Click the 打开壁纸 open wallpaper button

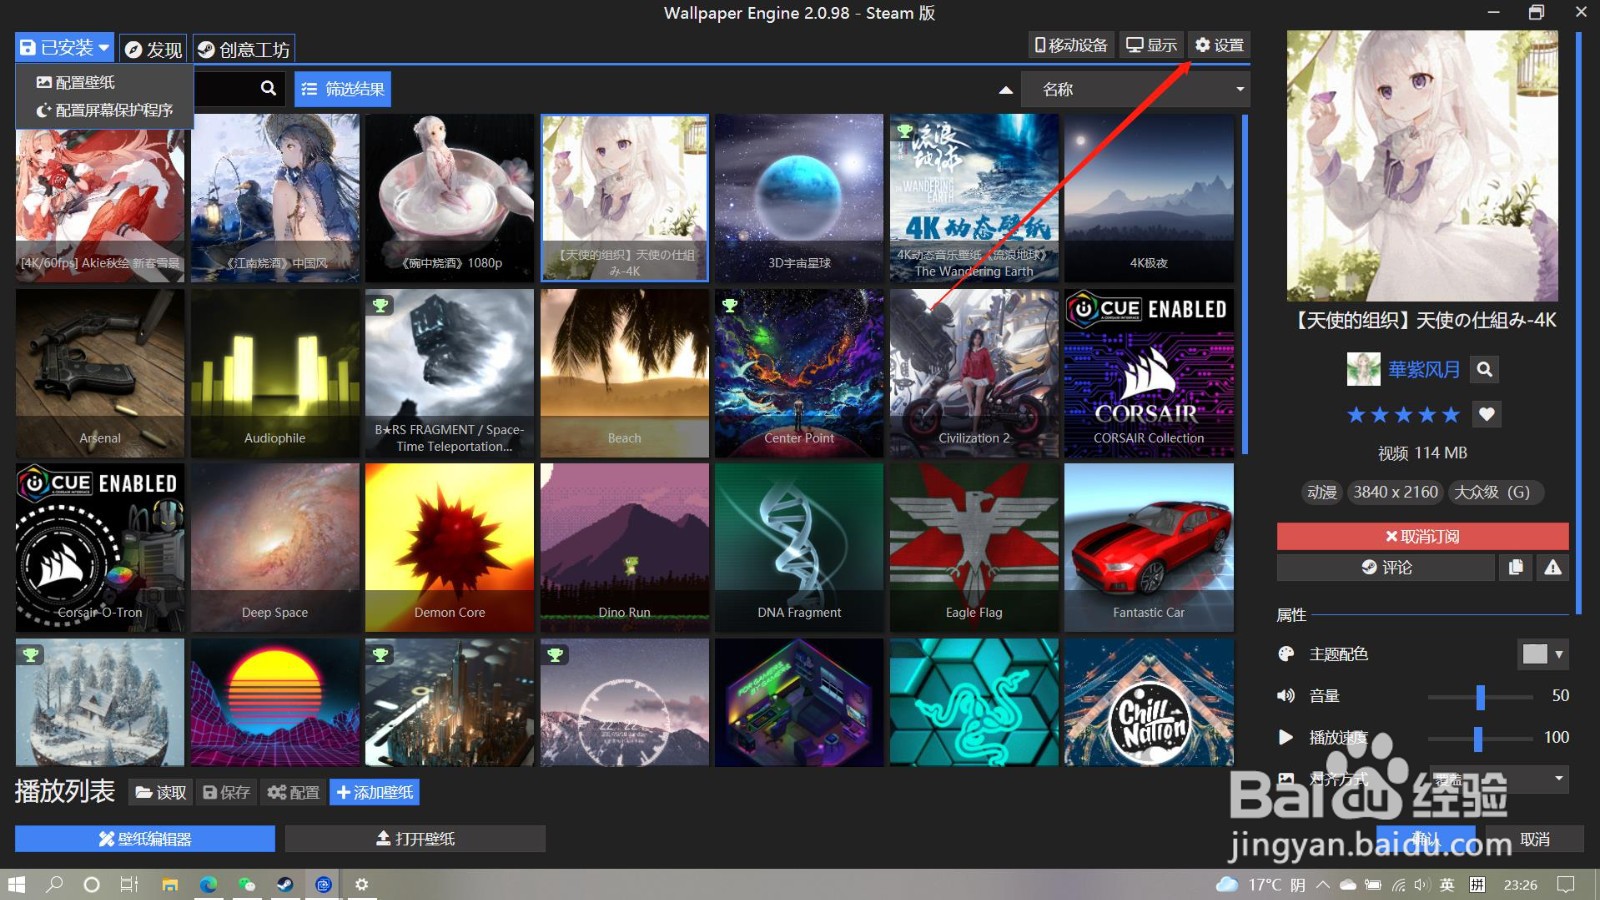[415, 838]
